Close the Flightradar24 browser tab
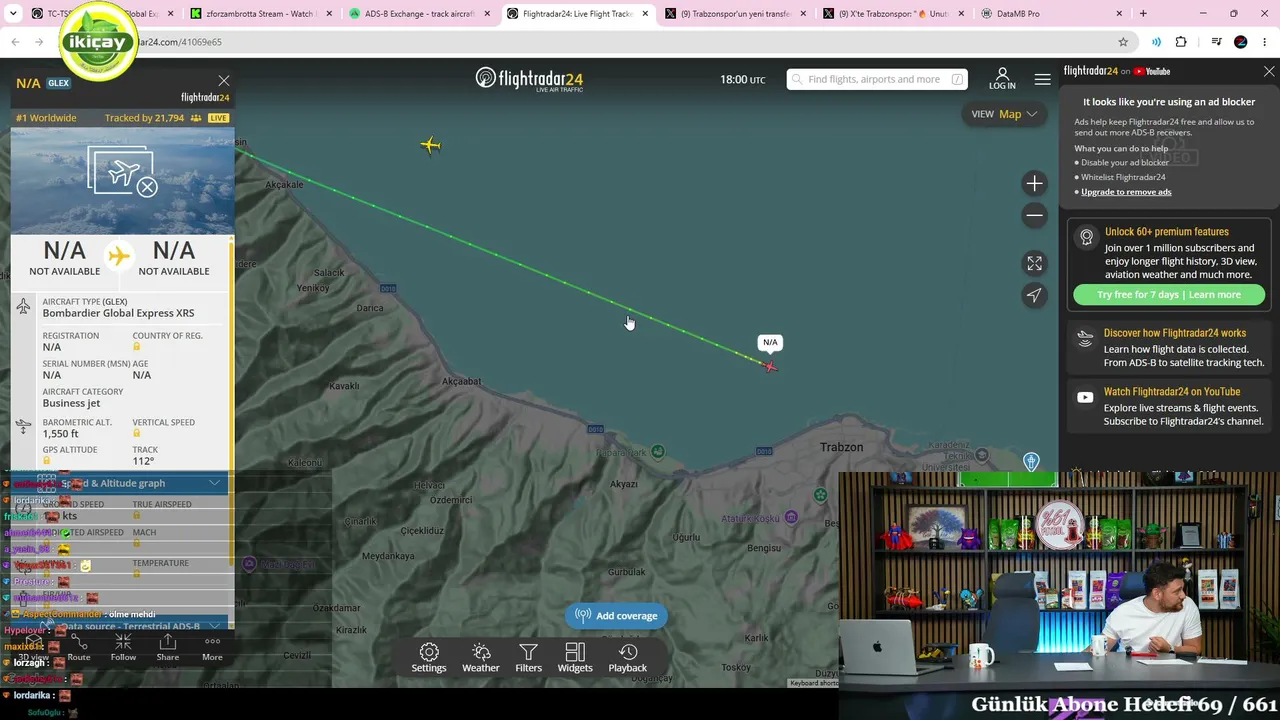 coord(644,14)
